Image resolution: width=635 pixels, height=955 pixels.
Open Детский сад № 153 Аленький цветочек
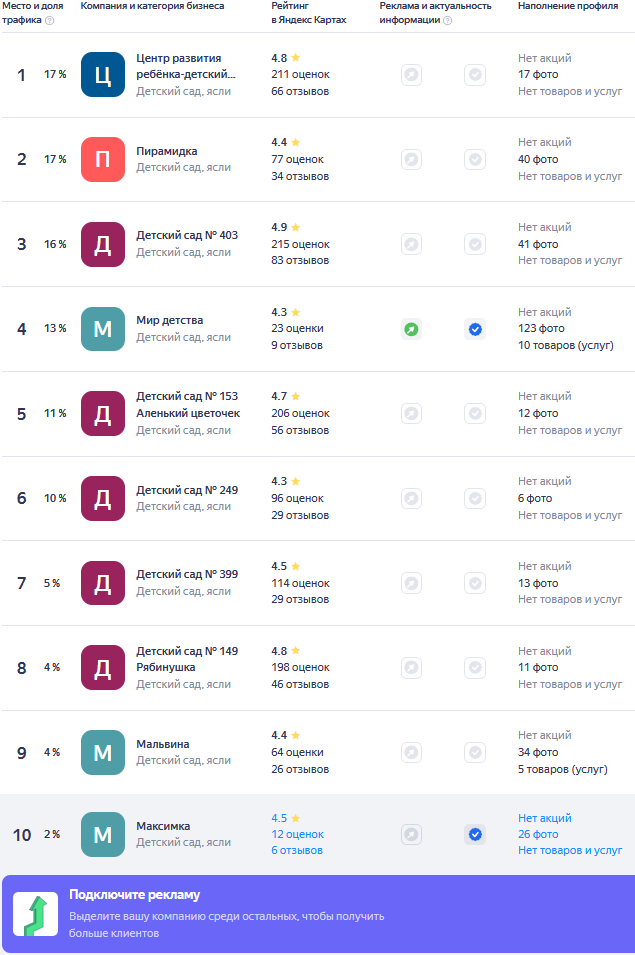pos(188,405)
